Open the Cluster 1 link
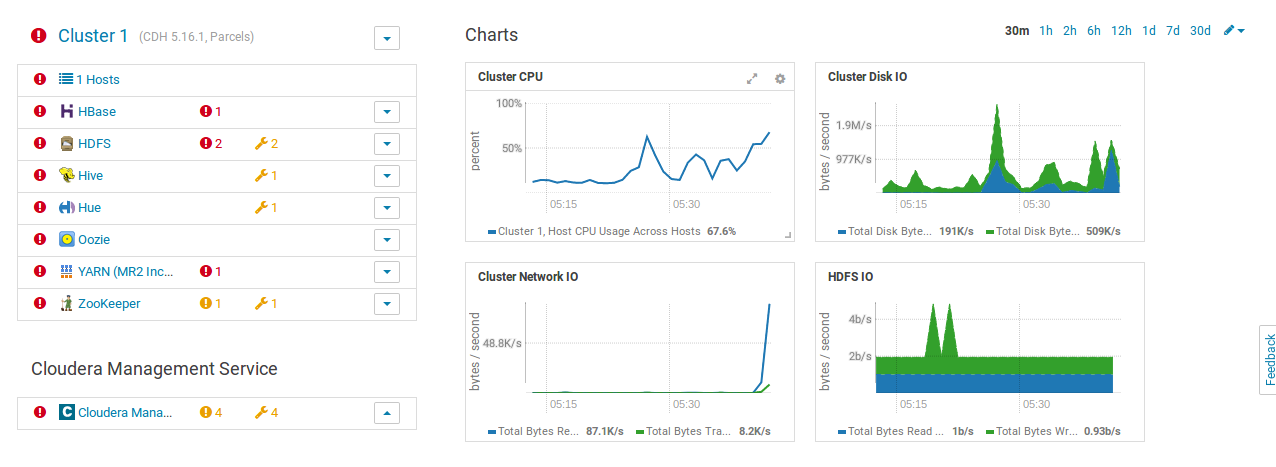 [x=93, y=36]
